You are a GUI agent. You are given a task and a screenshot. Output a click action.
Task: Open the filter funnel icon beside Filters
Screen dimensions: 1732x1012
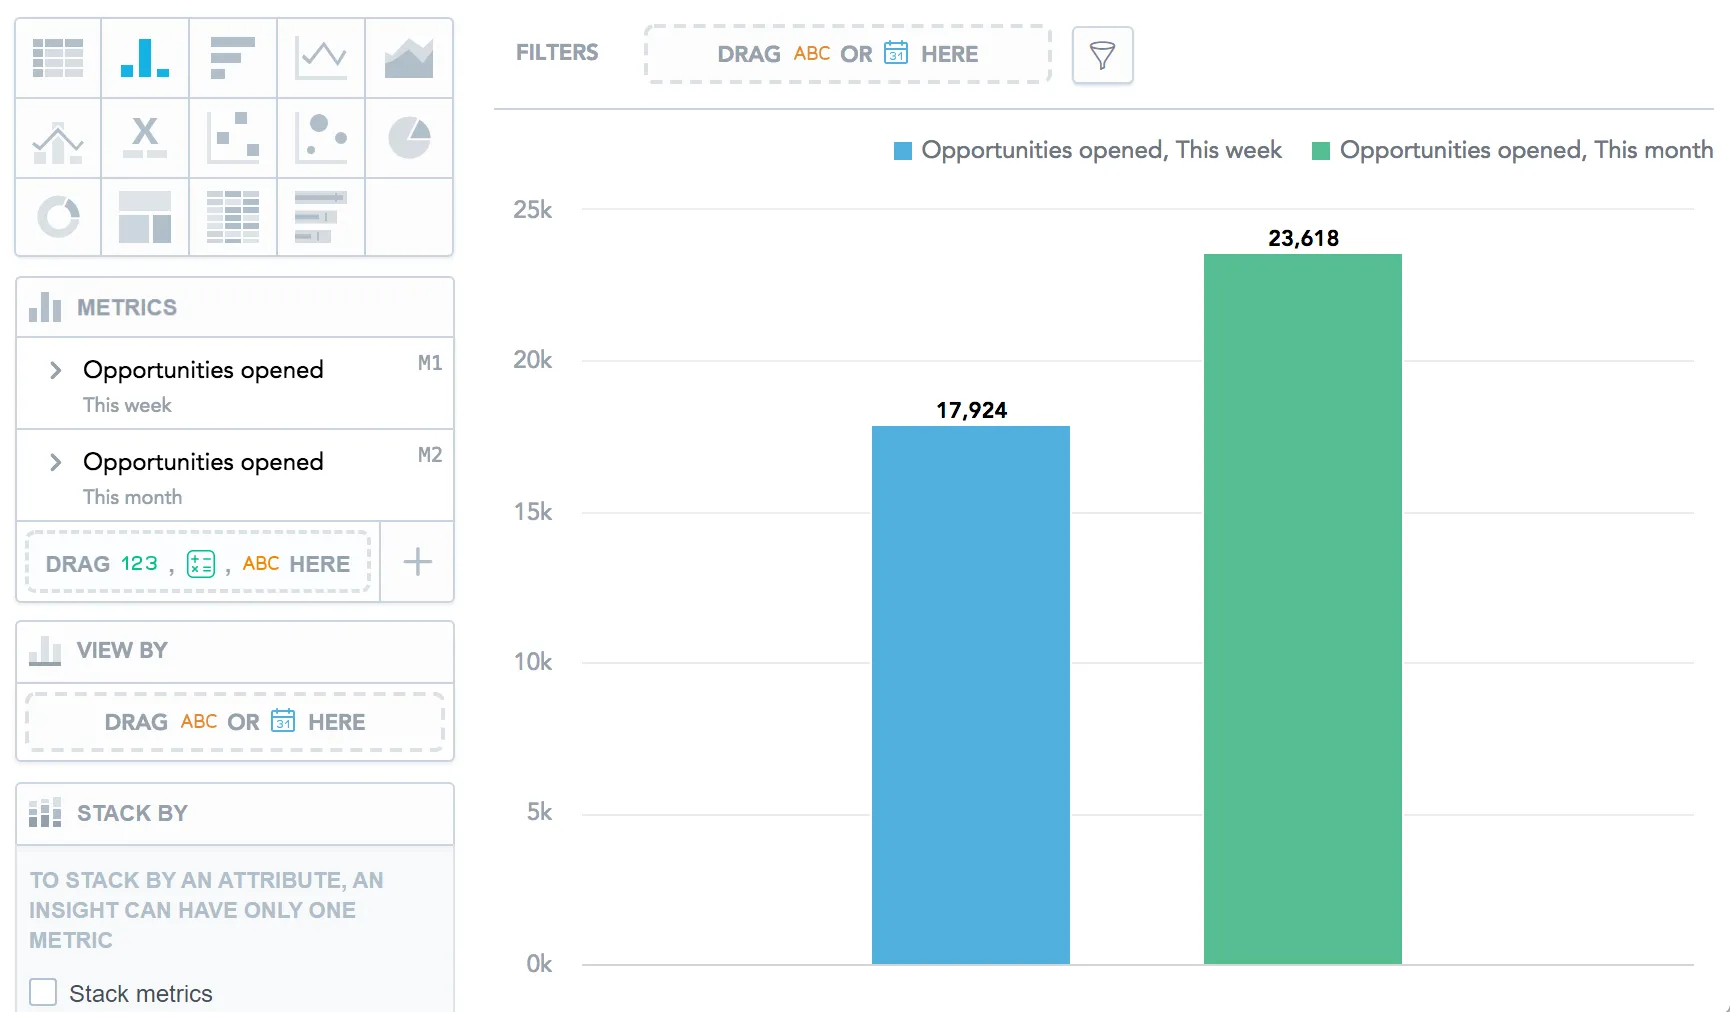[x=1101, y=55]
